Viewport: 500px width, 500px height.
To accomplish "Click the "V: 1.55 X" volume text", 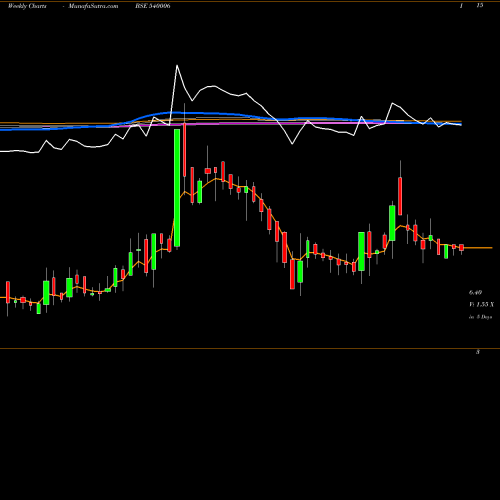I will 481,304.
